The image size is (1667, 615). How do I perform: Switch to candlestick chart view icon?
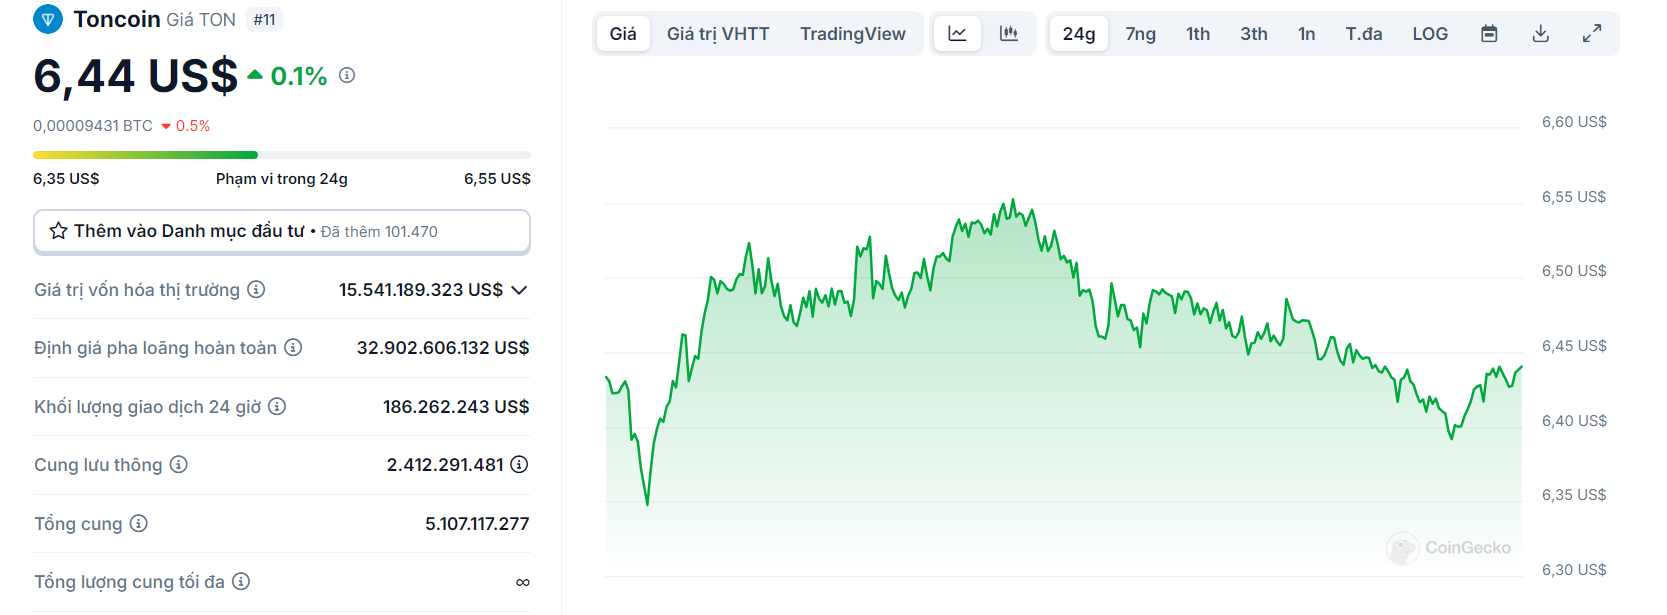point(1009,34)
